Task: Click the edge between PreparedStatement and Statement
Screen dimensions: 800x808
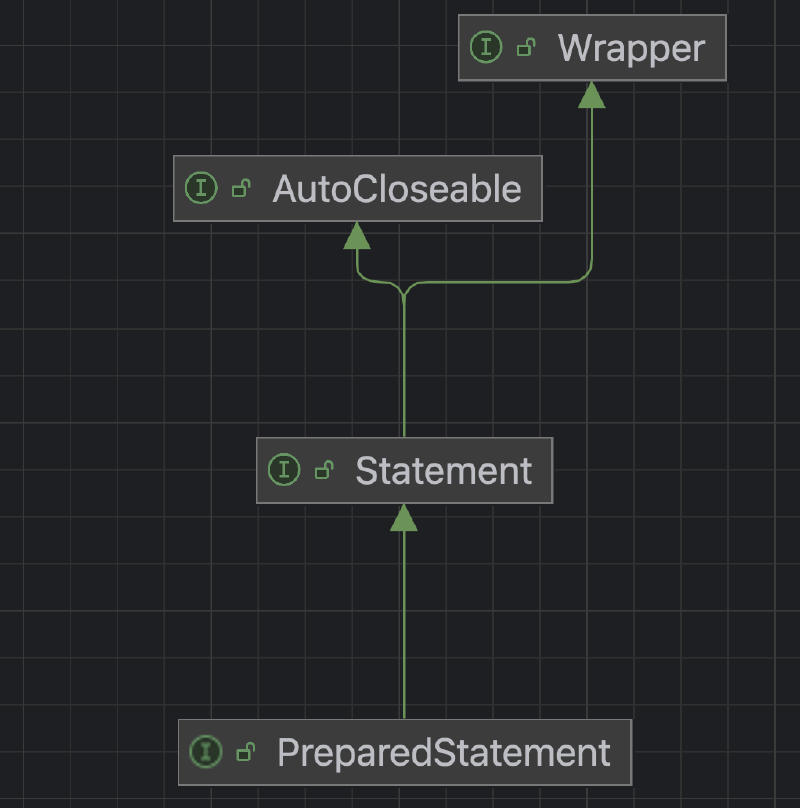Action: [404, 625]
